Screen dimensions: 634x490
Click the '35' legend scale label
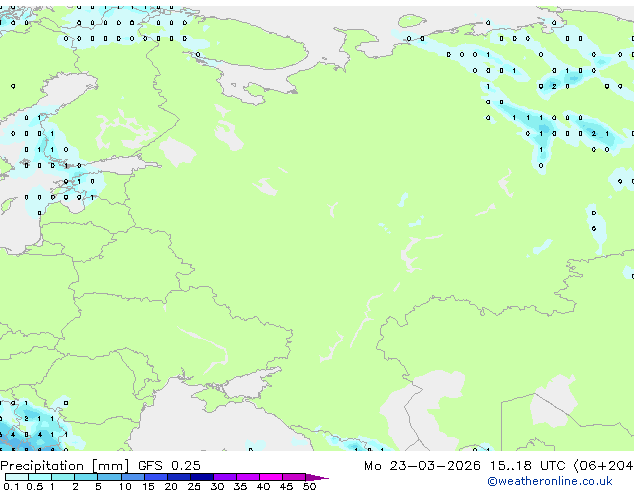240,486
